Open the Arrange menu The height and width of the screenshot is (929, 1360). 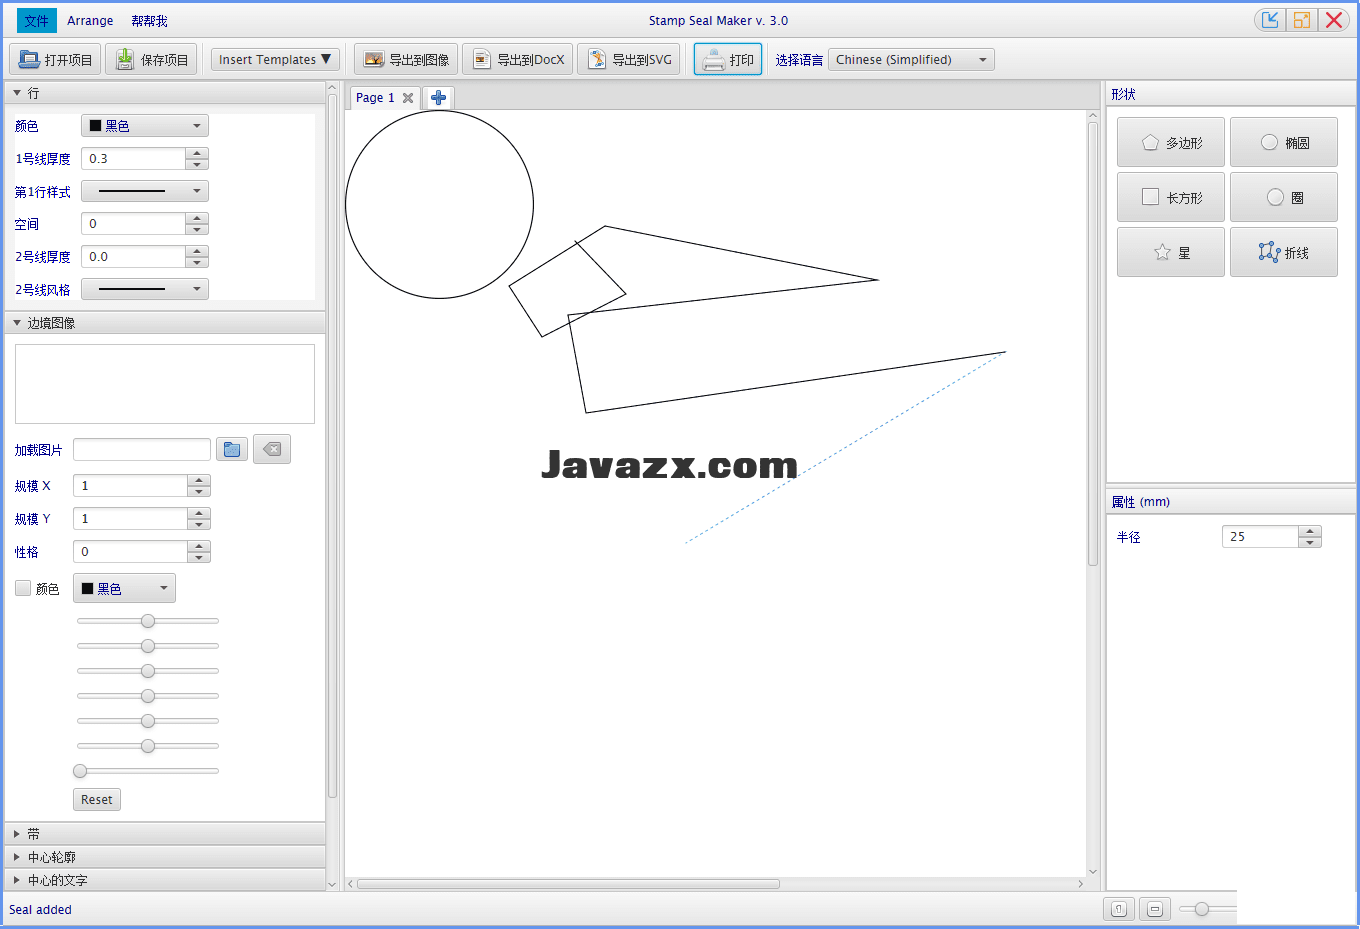point(90,21)
